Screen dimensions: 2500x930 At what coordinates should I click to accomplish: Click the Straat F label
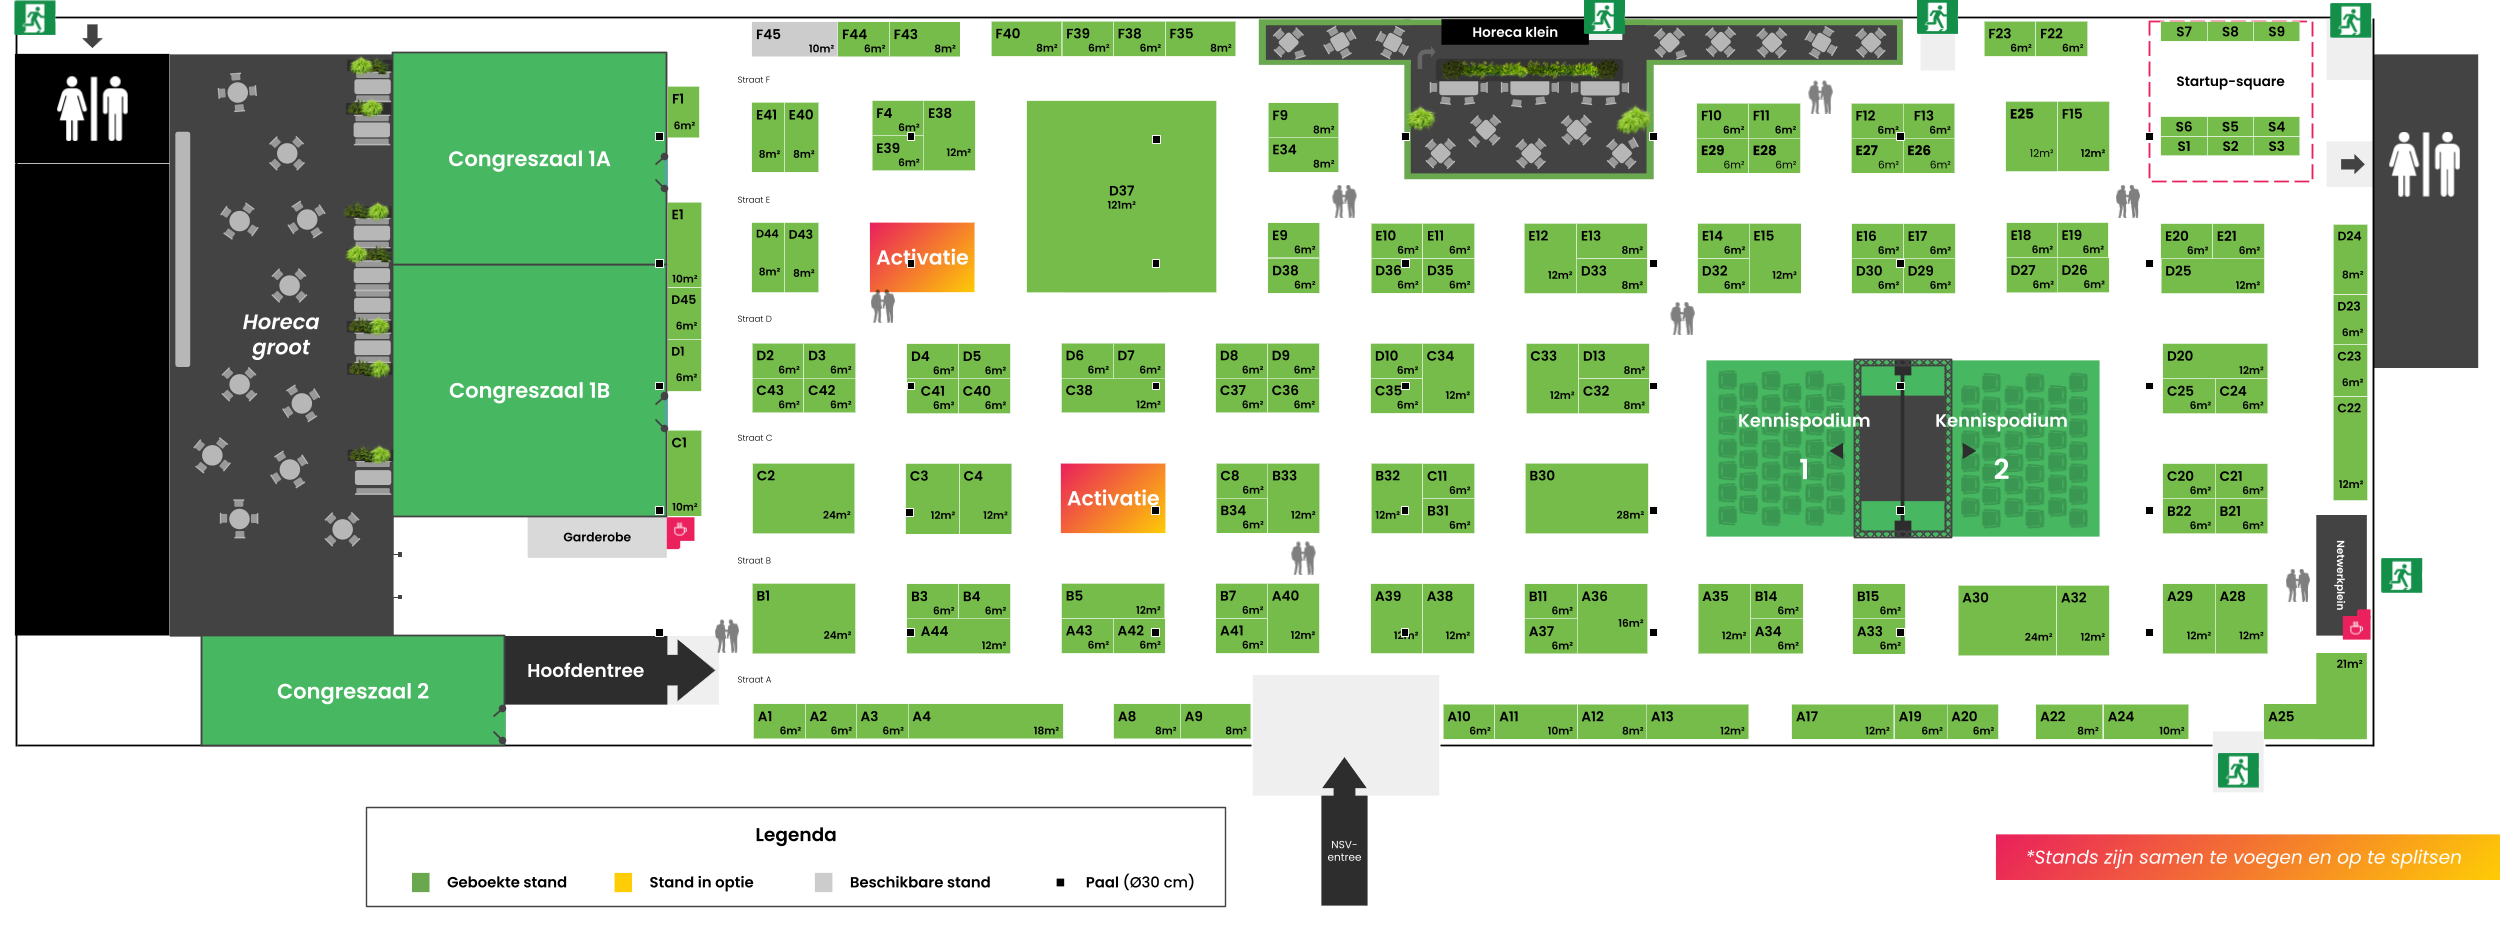point(753,80)
